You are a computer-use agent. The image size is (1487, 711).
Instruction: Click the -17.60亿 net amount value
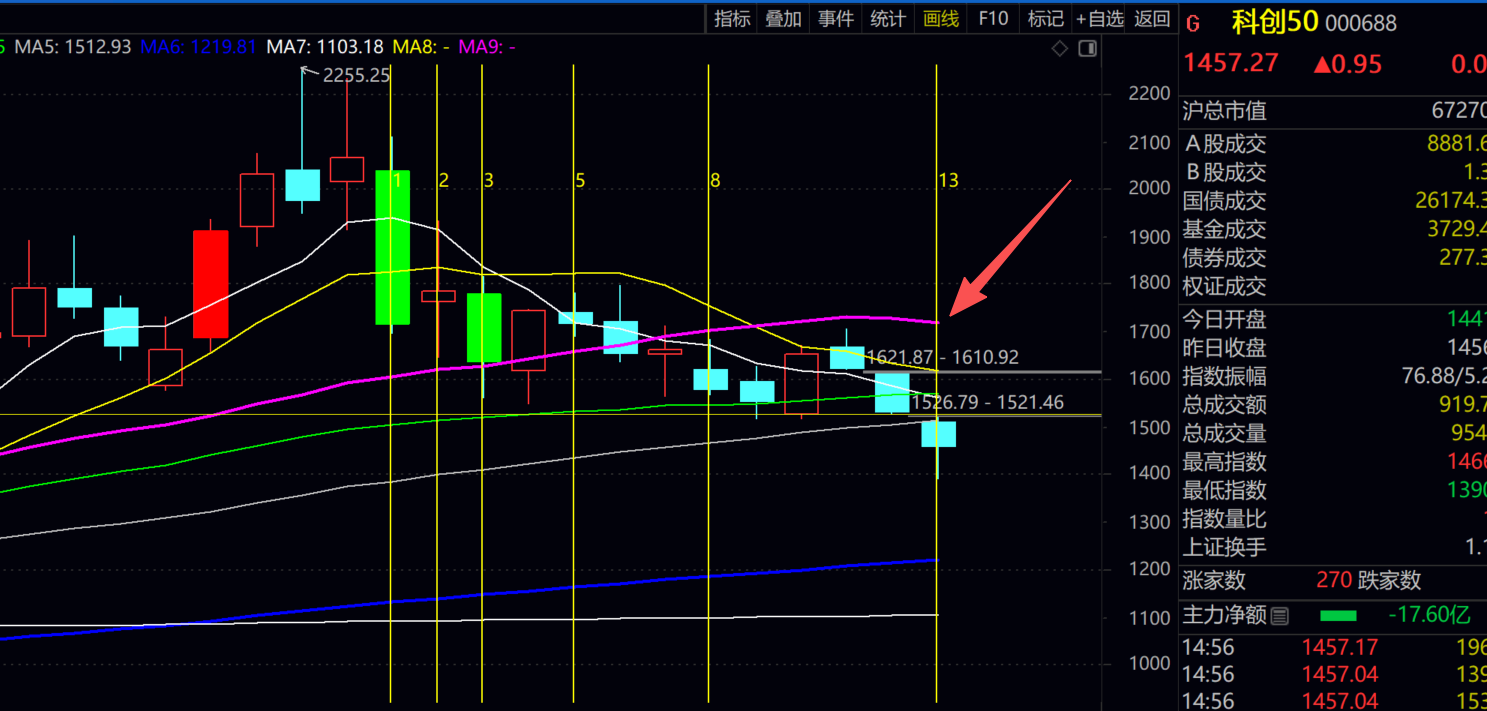click(x=1430, y=615)
